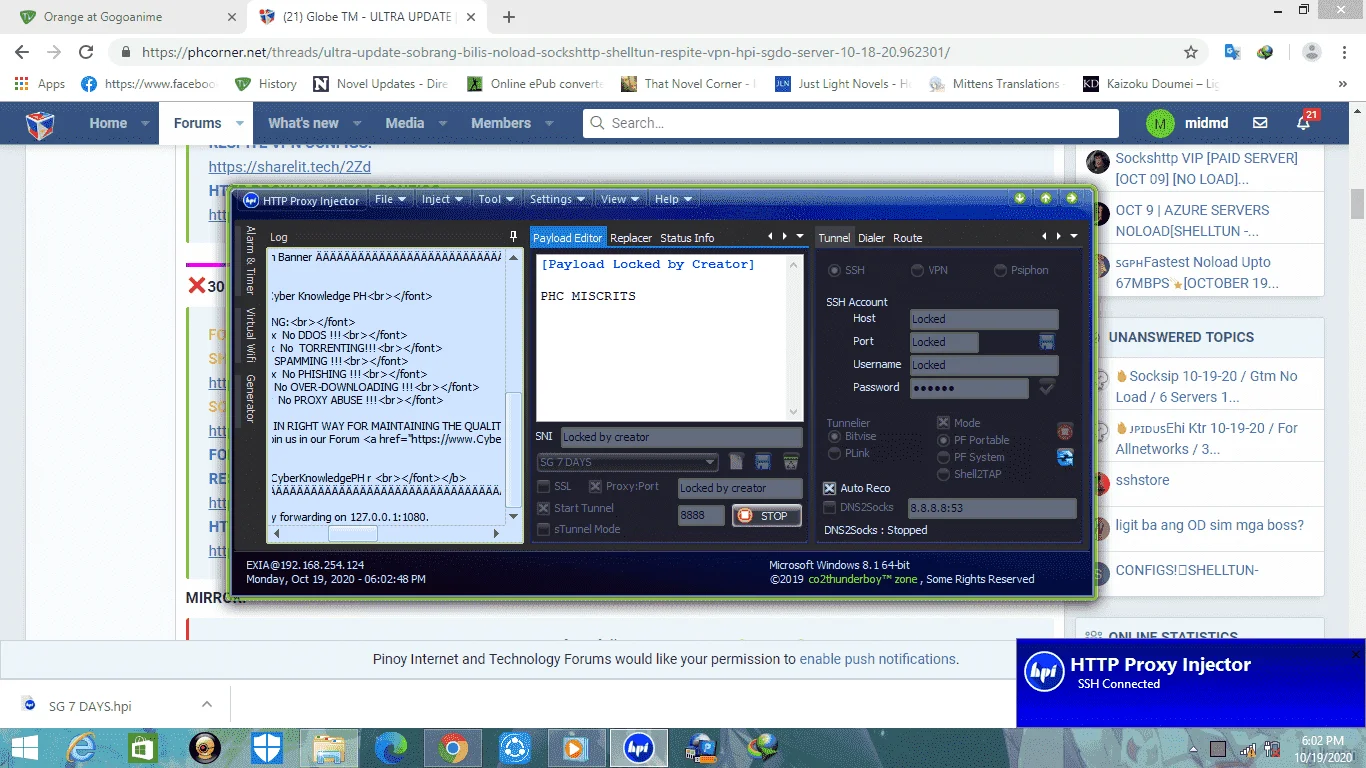Open the Members nav link
Viewport: 1366px width, 768px height.
(501, 123)
